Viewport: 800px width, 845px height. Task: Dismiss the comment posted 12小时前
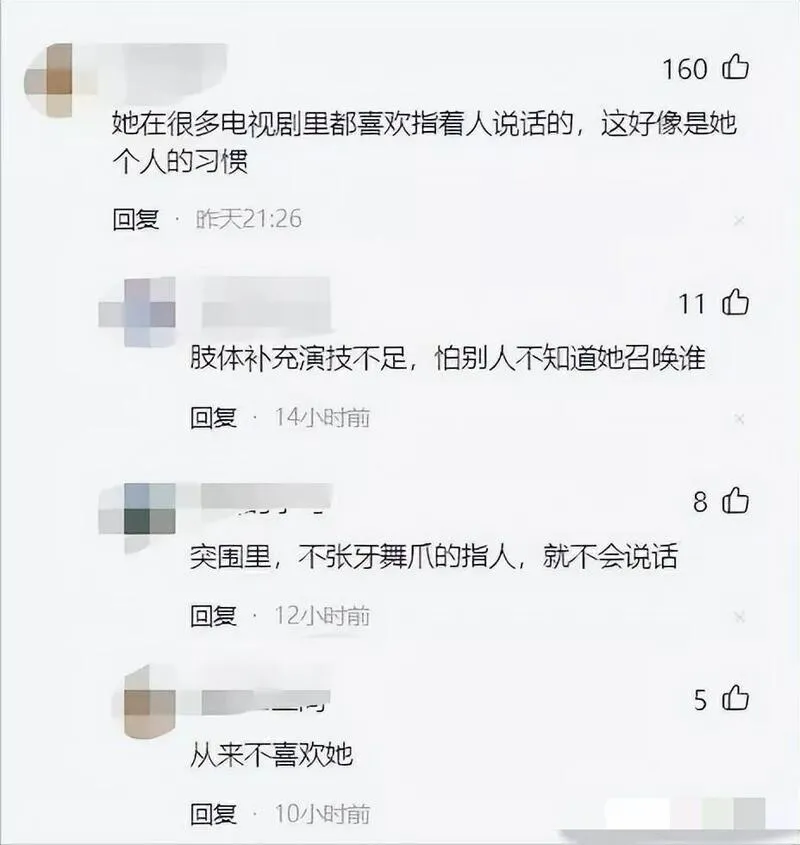(x=739, y=617)
